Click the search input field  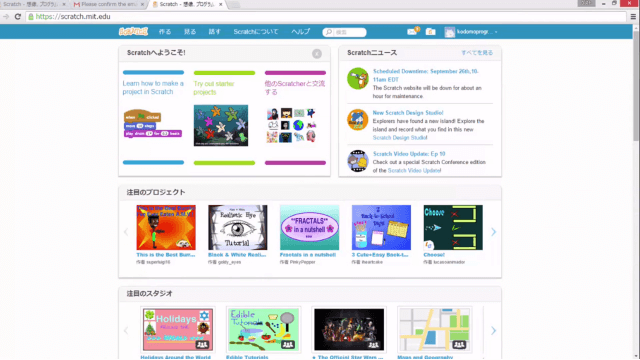(344, 32)
